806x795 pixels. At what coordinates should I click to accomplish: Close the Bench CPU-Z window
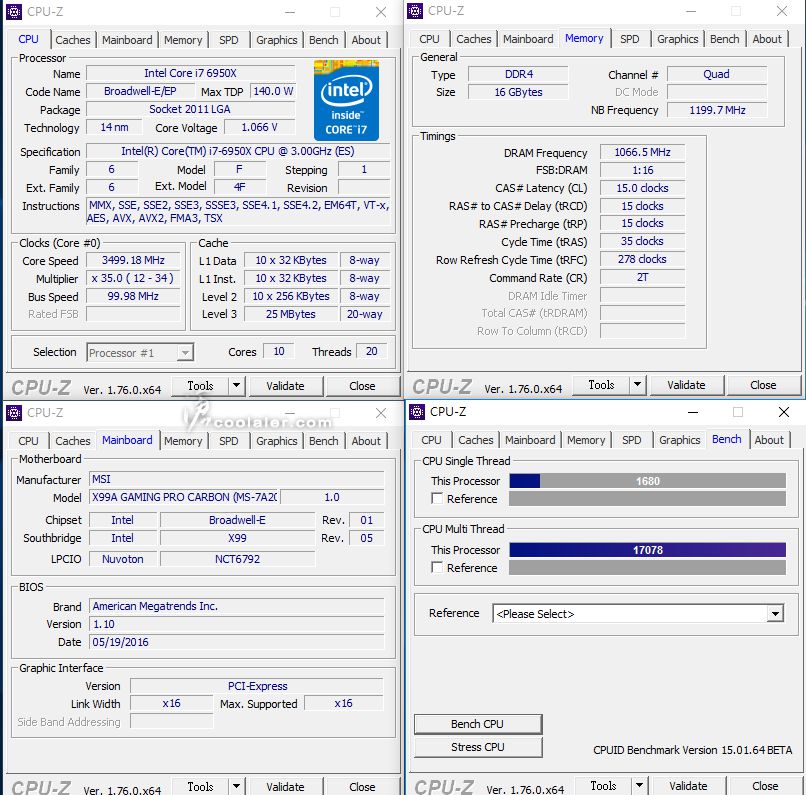[x=783, y=412]
